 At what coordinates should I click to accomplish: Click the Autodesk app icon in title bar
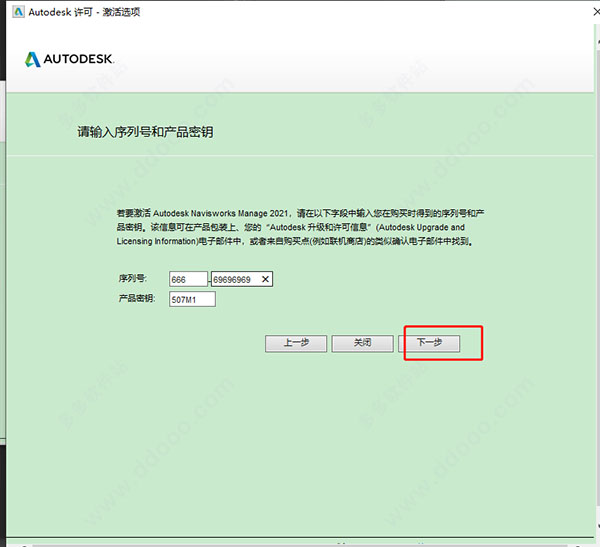[x=18, y=12]
